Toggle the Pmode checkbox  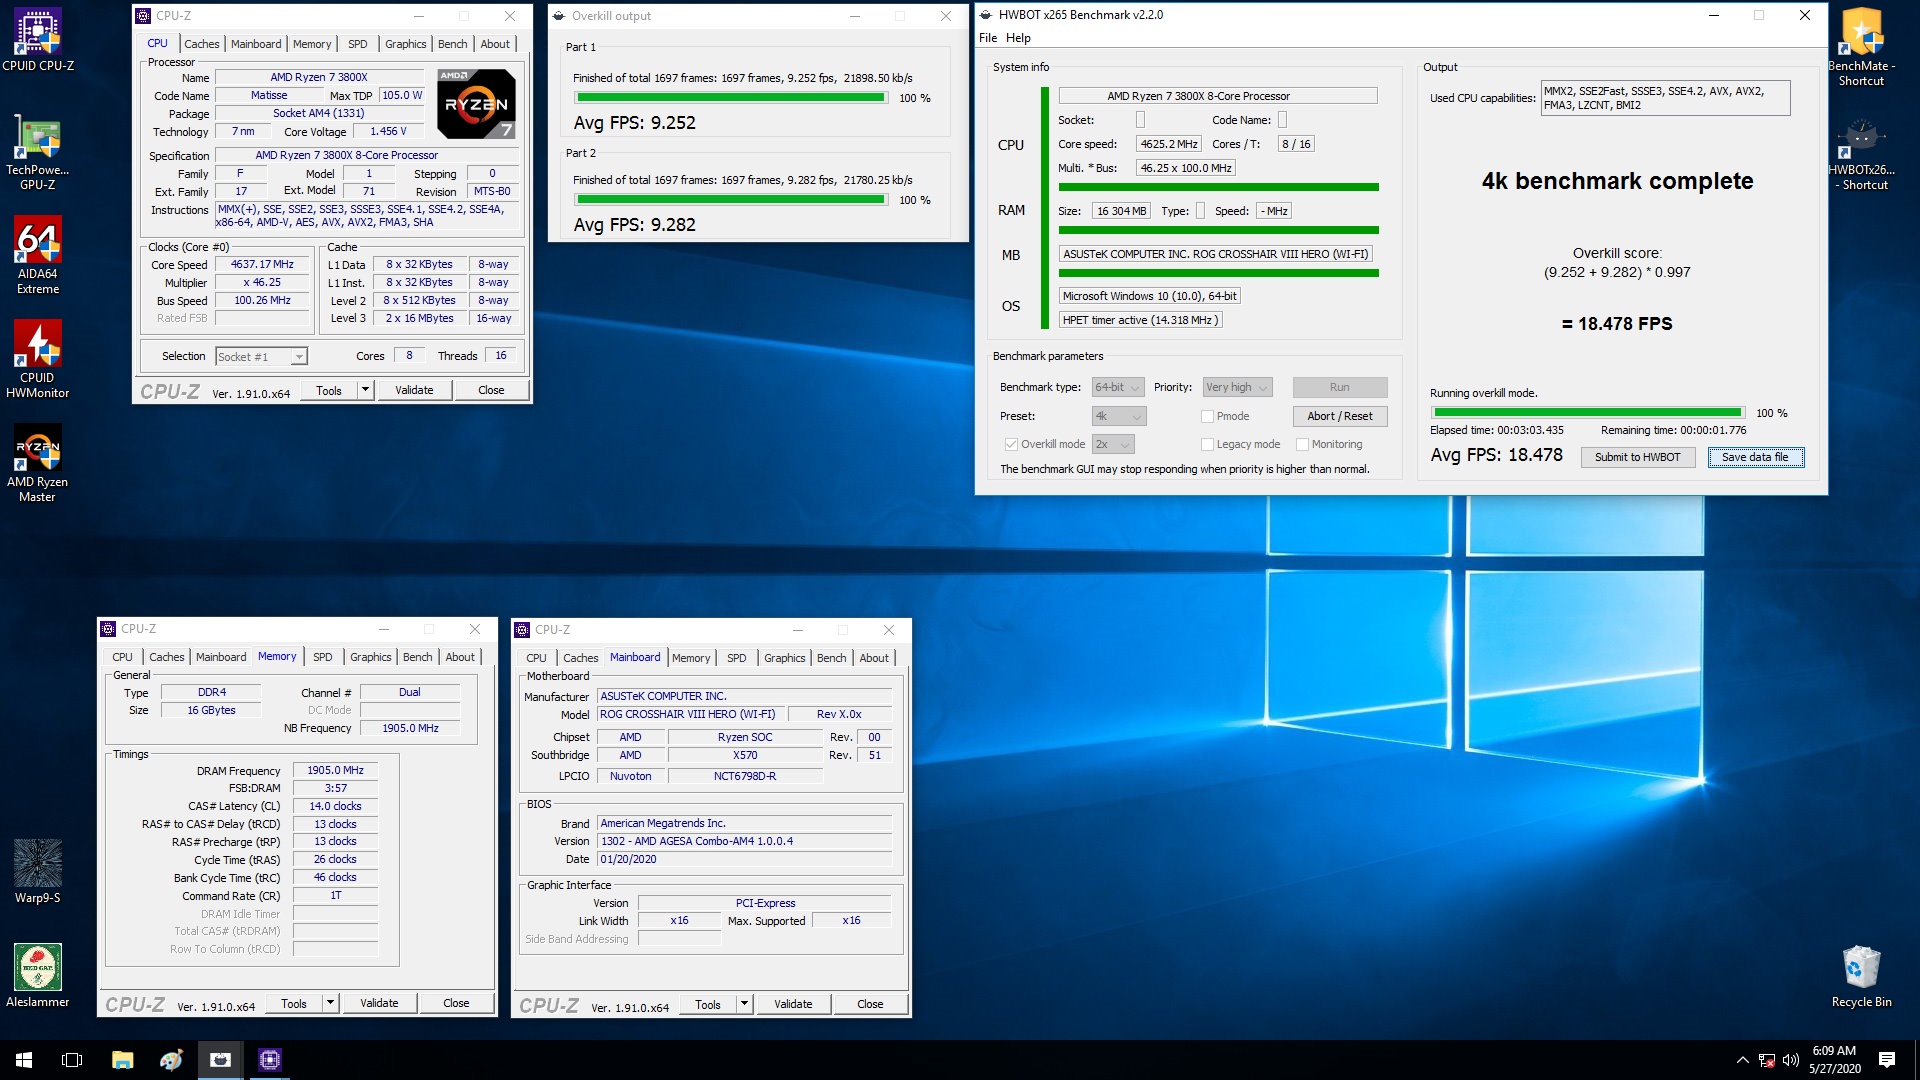pos(1207,416)
